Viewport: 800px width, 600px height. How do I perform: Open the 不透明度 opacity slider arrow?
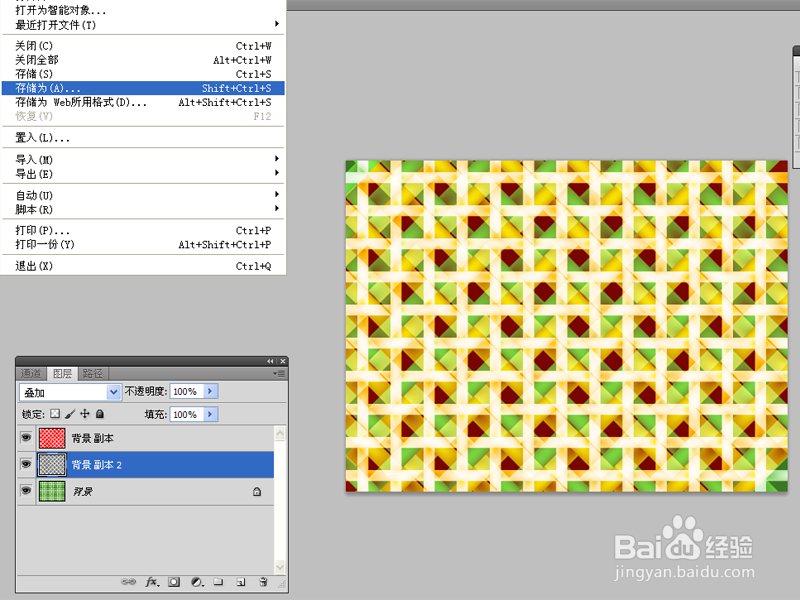[210, 391]
